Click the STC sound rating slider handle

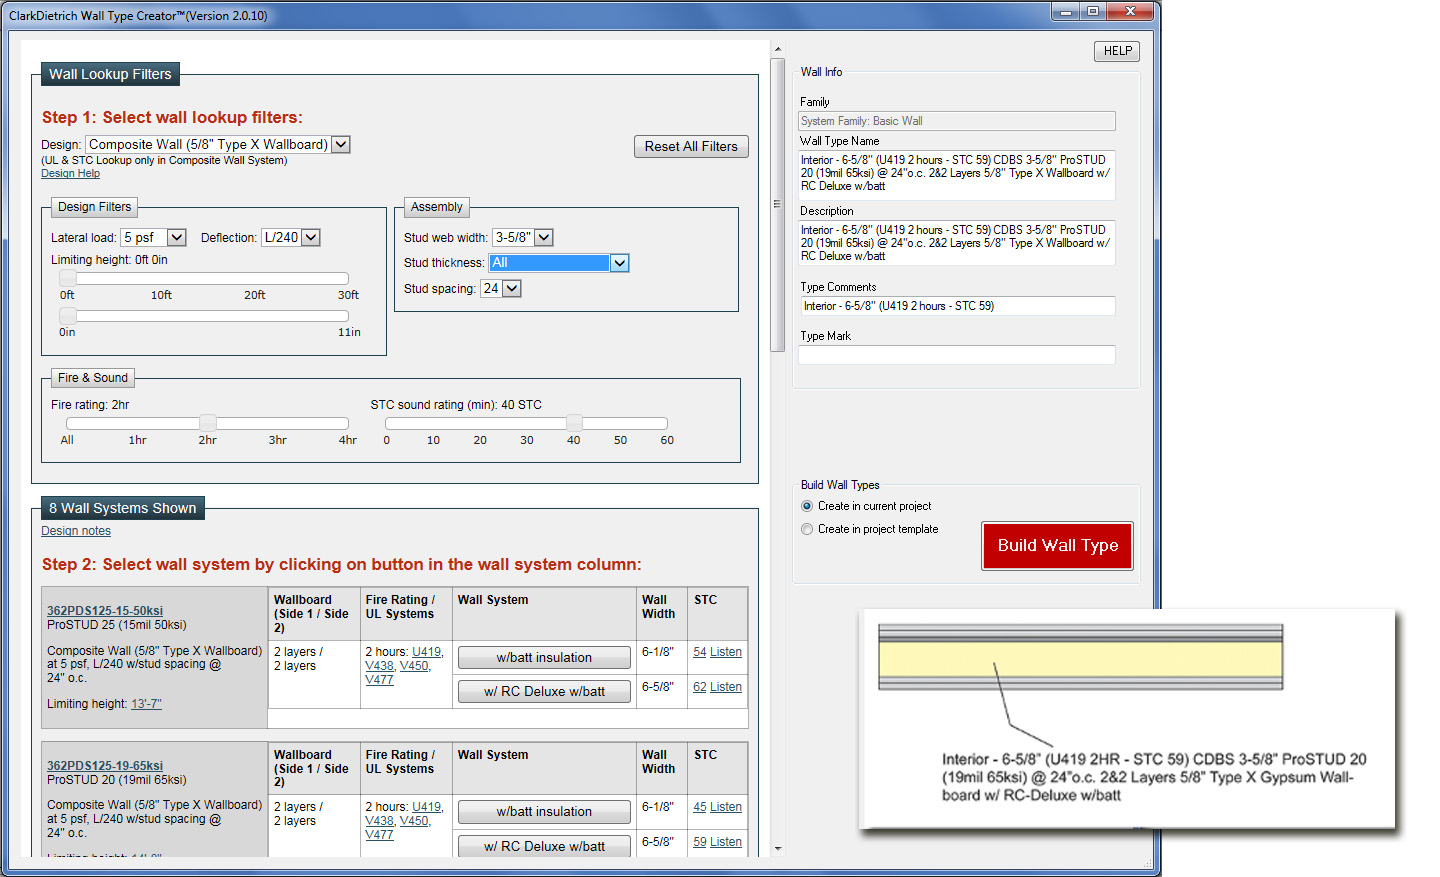pyautogui.click(x=574, y=423)
